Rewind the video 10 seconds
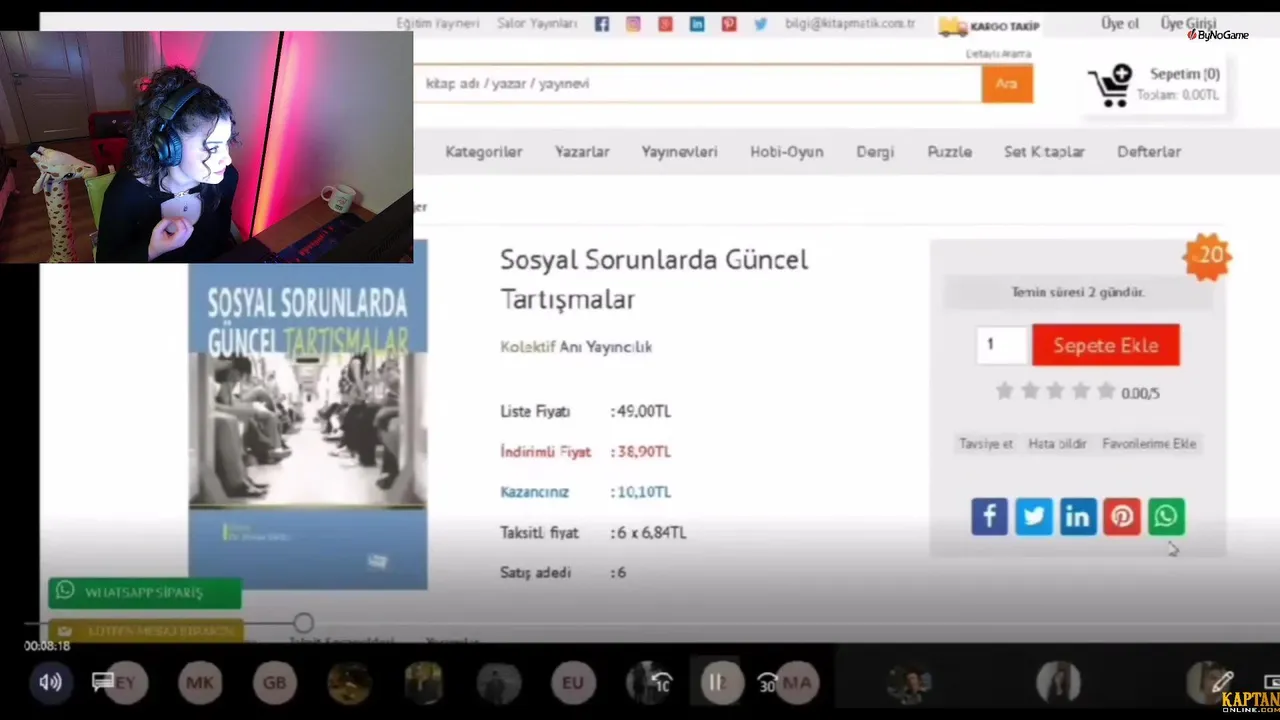The image size is (1280, 720). point(662,683)
